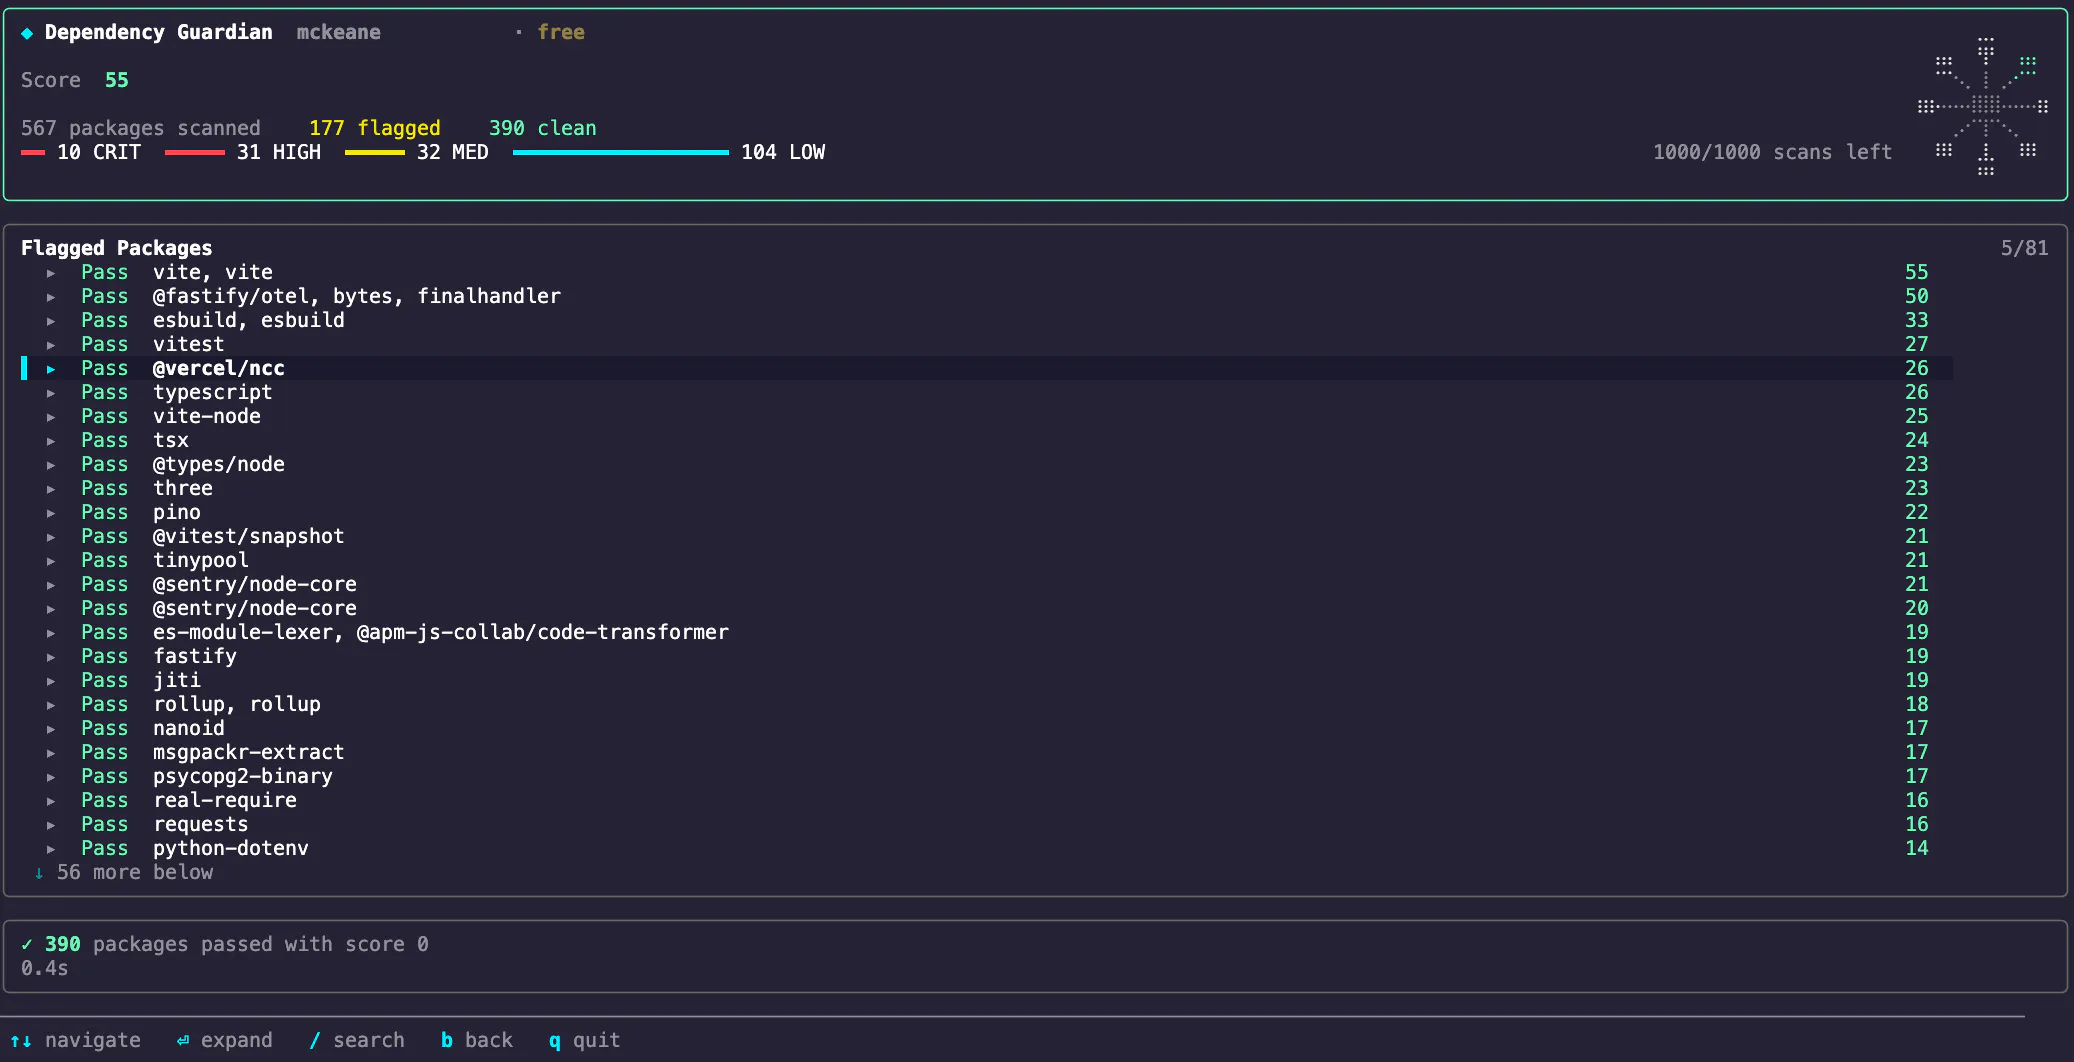The width and height of the screenshot is (2074, 1062).
Task: Expand the vite-node row arrow
Action: point(51,417)
